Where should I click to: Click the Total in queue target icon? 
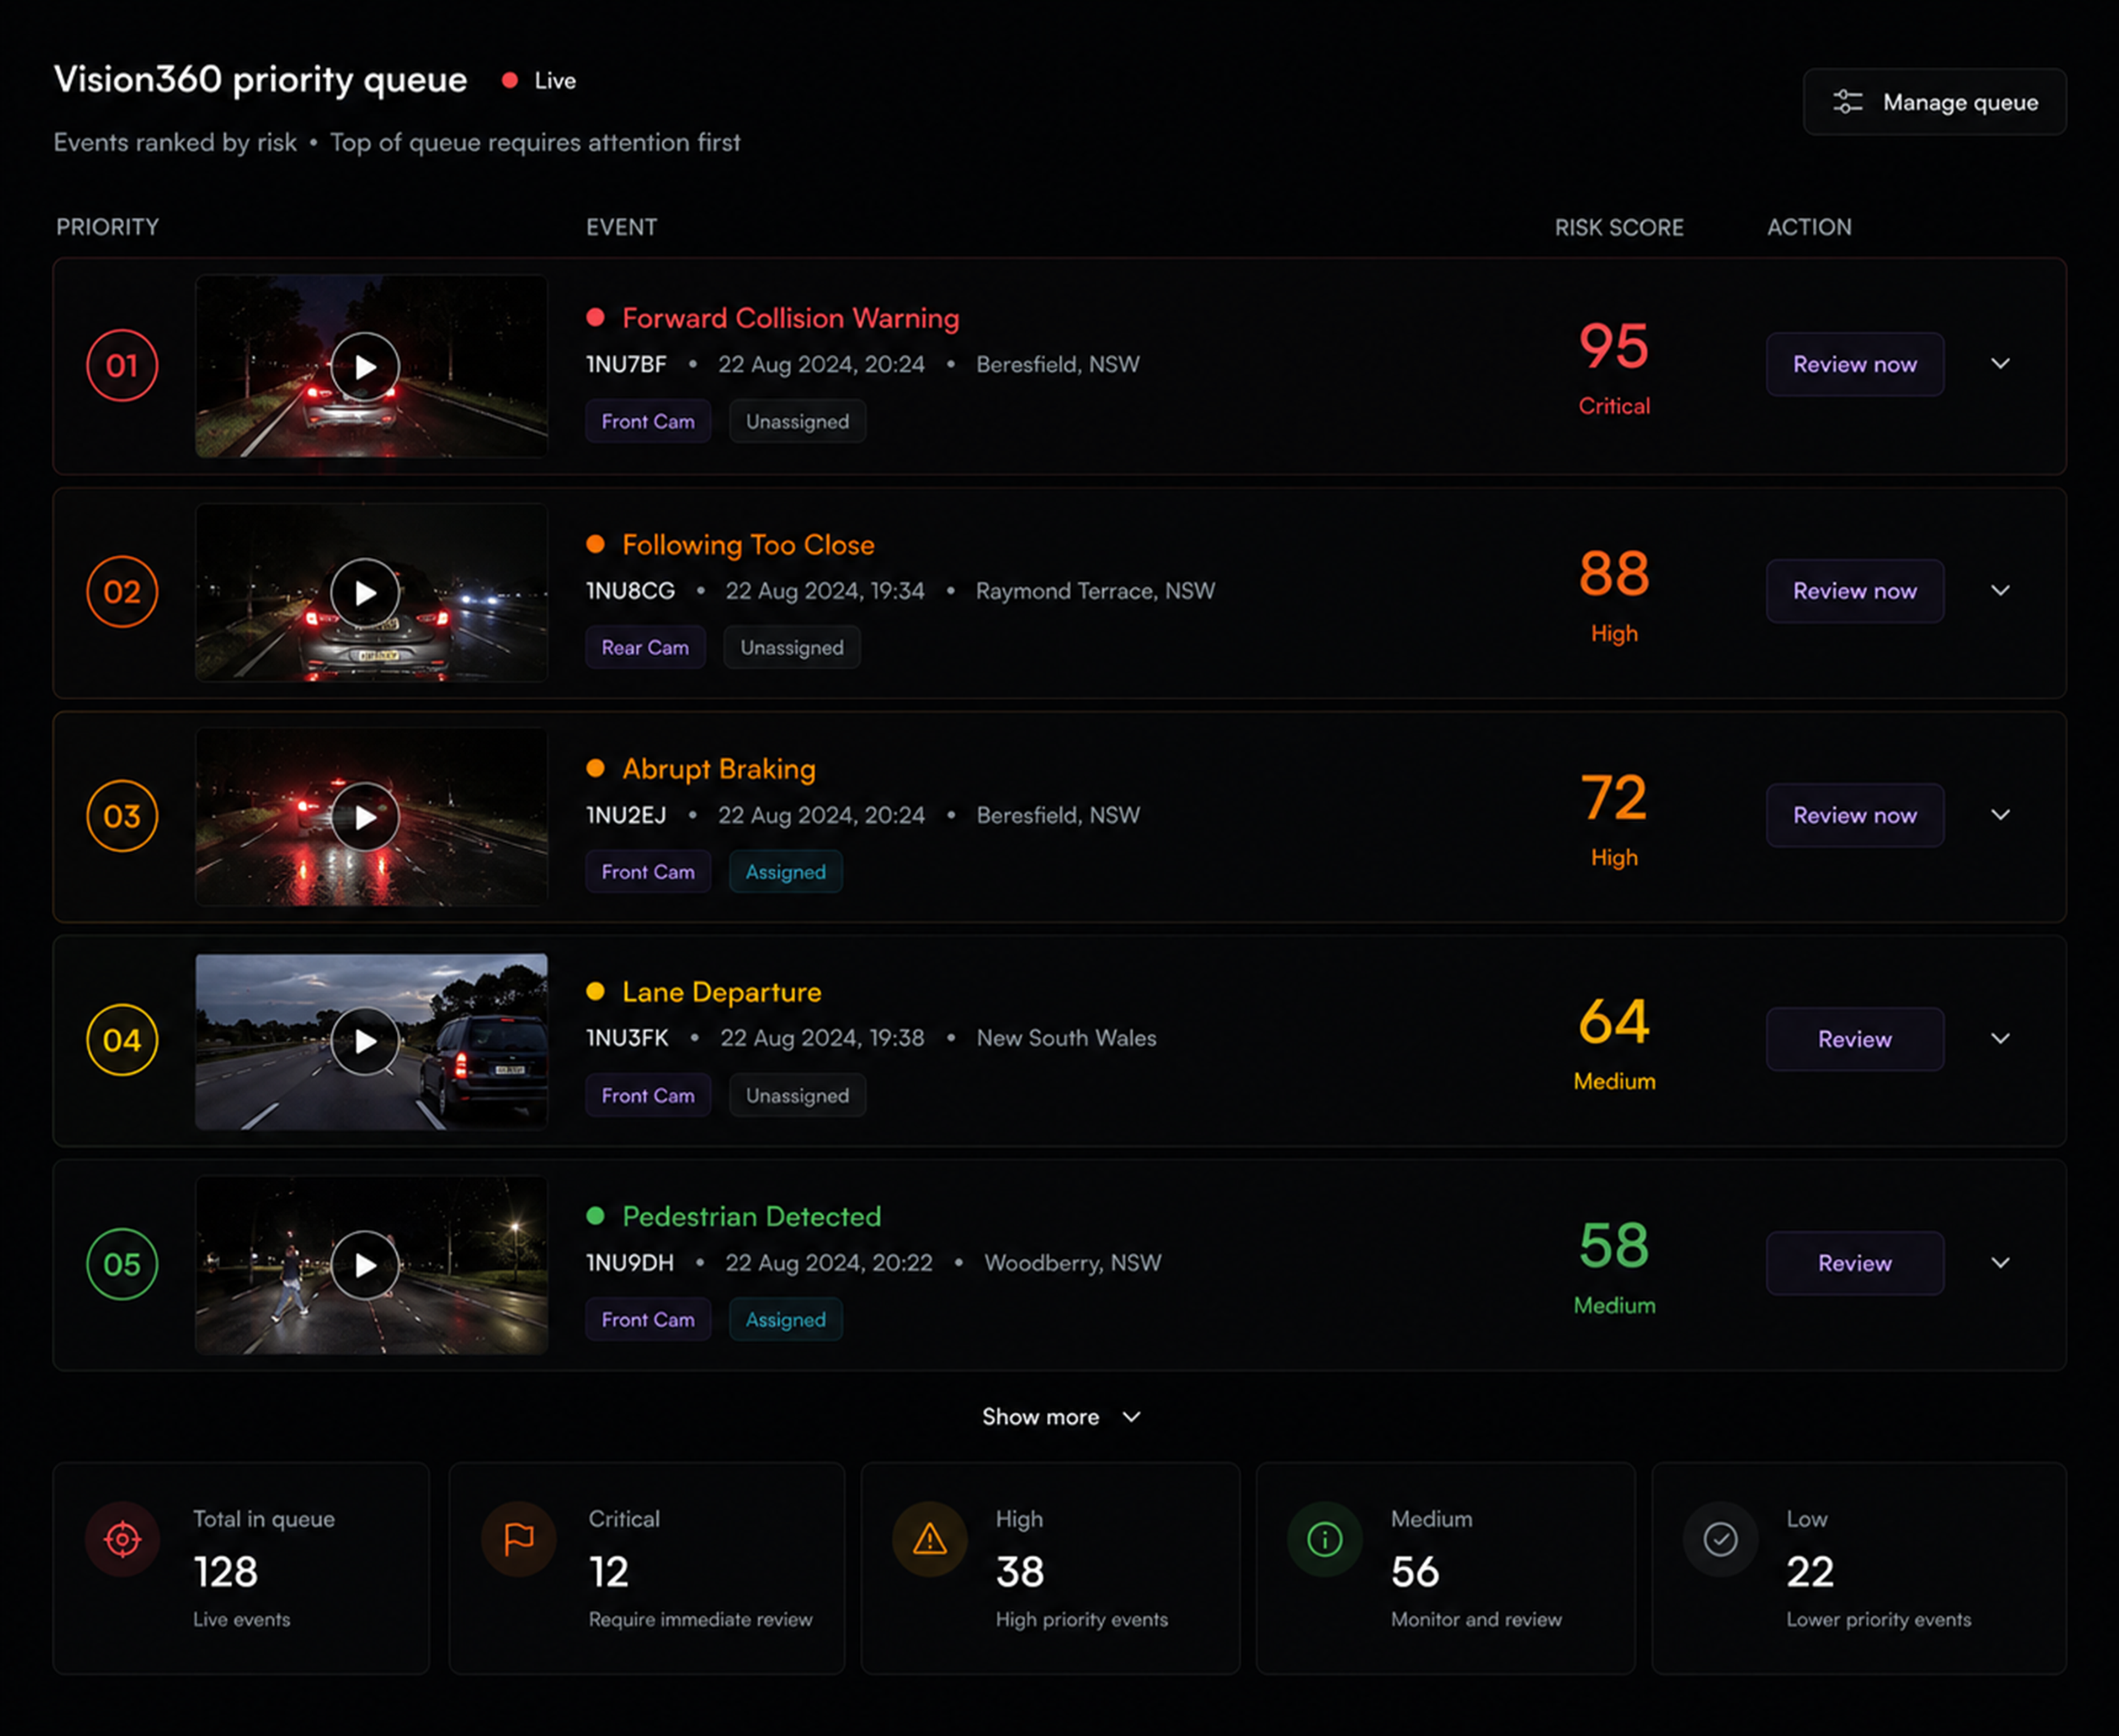123,1539
